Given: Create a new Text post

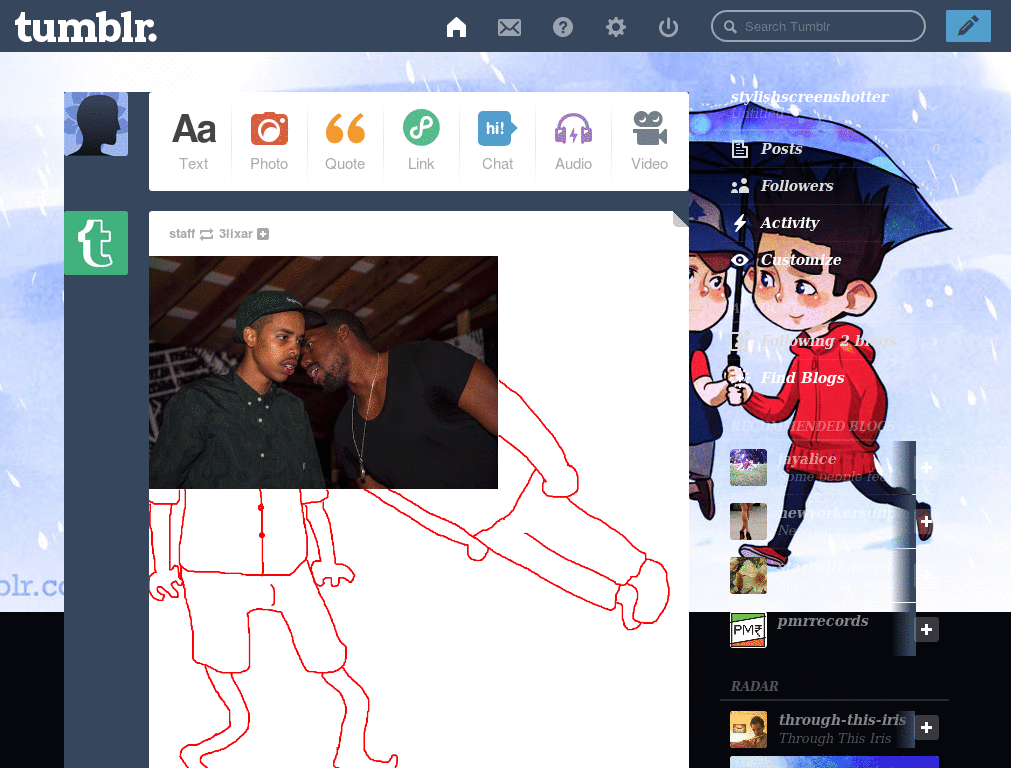Looking at the screenshot, I should [x=193, y=141].
